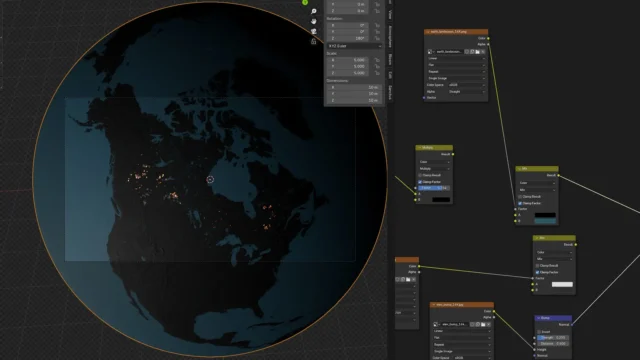The height and width of the screenshot is (360, 640).
Task: Open the Linear interpolation dropdown on earth_landocean node
Action: 456,58
